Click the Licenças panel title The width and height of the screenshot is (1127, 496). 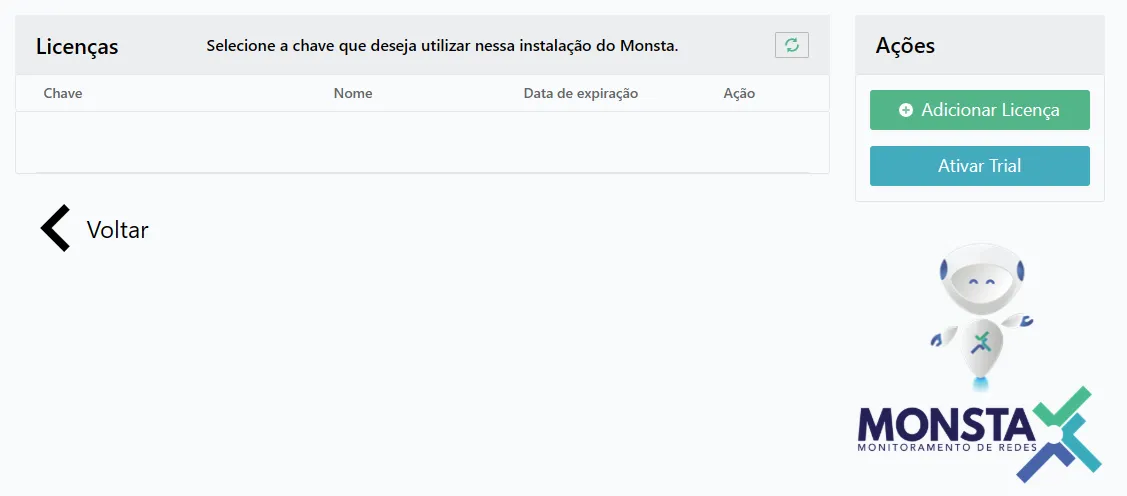click(77, 47)
